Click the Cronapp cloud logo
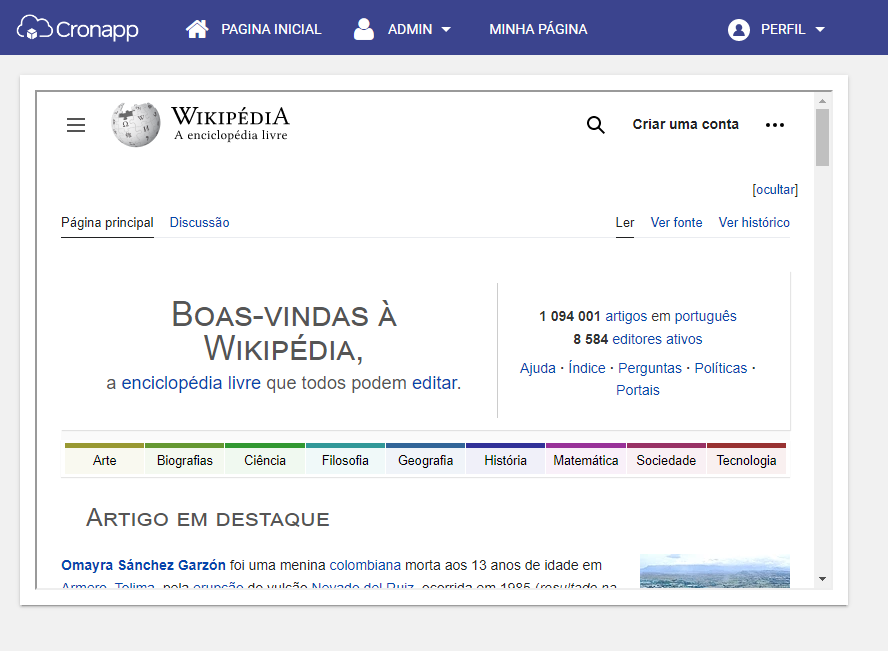The width and height of the screenshot is (888, 651). (x=78, y=28)
